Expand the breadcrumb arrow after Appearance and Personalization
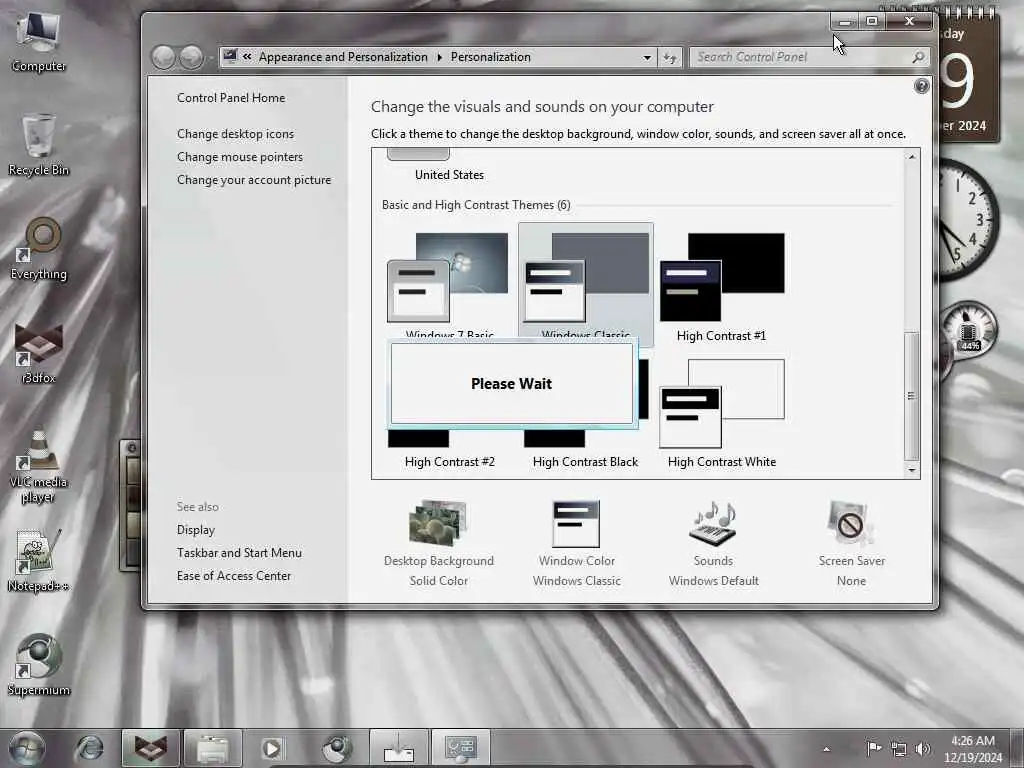 [440, 57]
